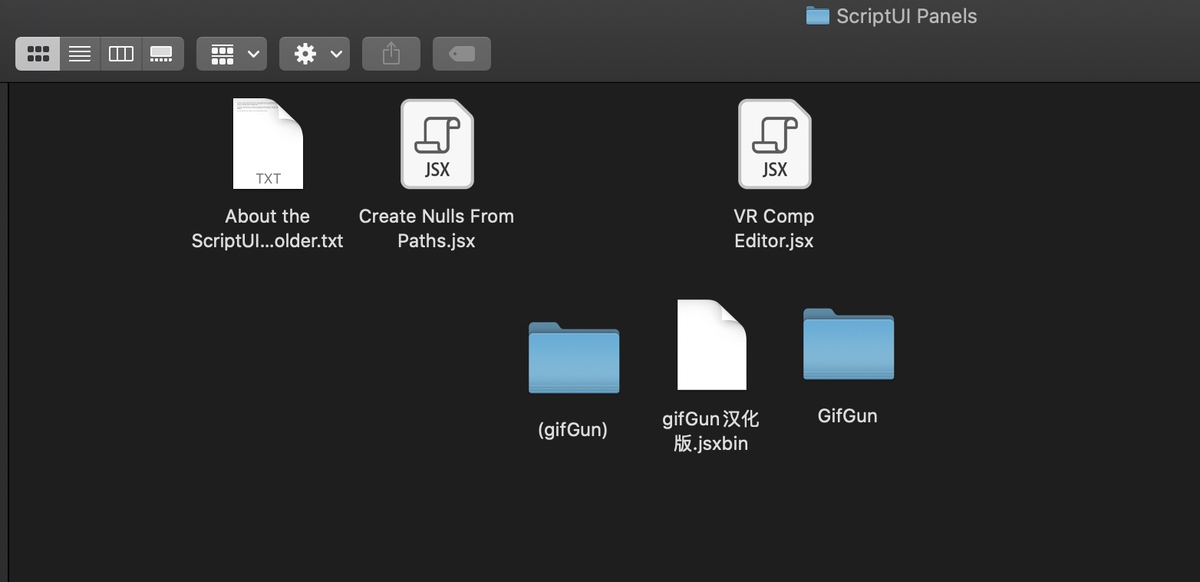
Task: Switch to gallery view
Action: tap(161, 54)
